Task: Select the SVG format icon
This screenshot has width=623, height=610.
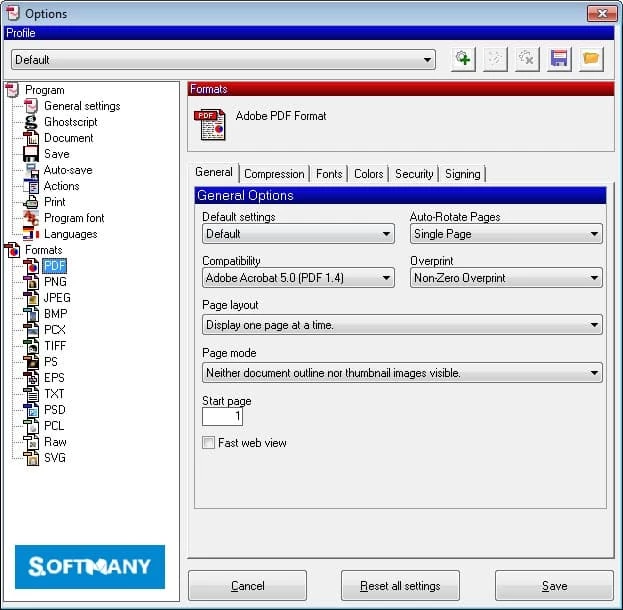Action: click(x=31, y=458)
